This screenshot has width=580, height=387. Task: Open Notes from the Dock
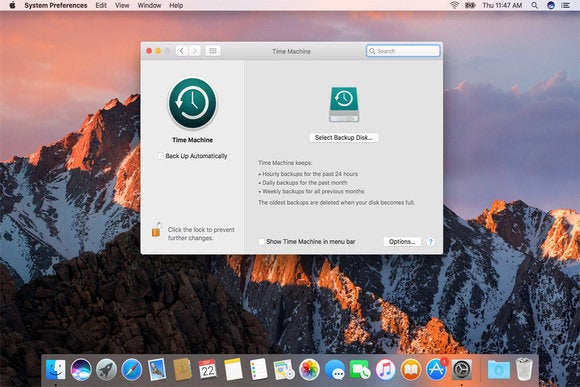pos(233,369)
